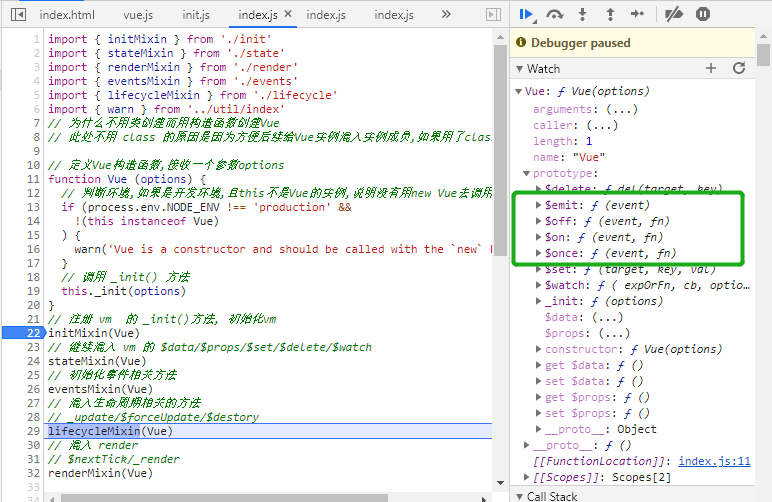772x502 pixels.
Task: Click renderMixin(Vue) on line 32
Action: [100, 473]
